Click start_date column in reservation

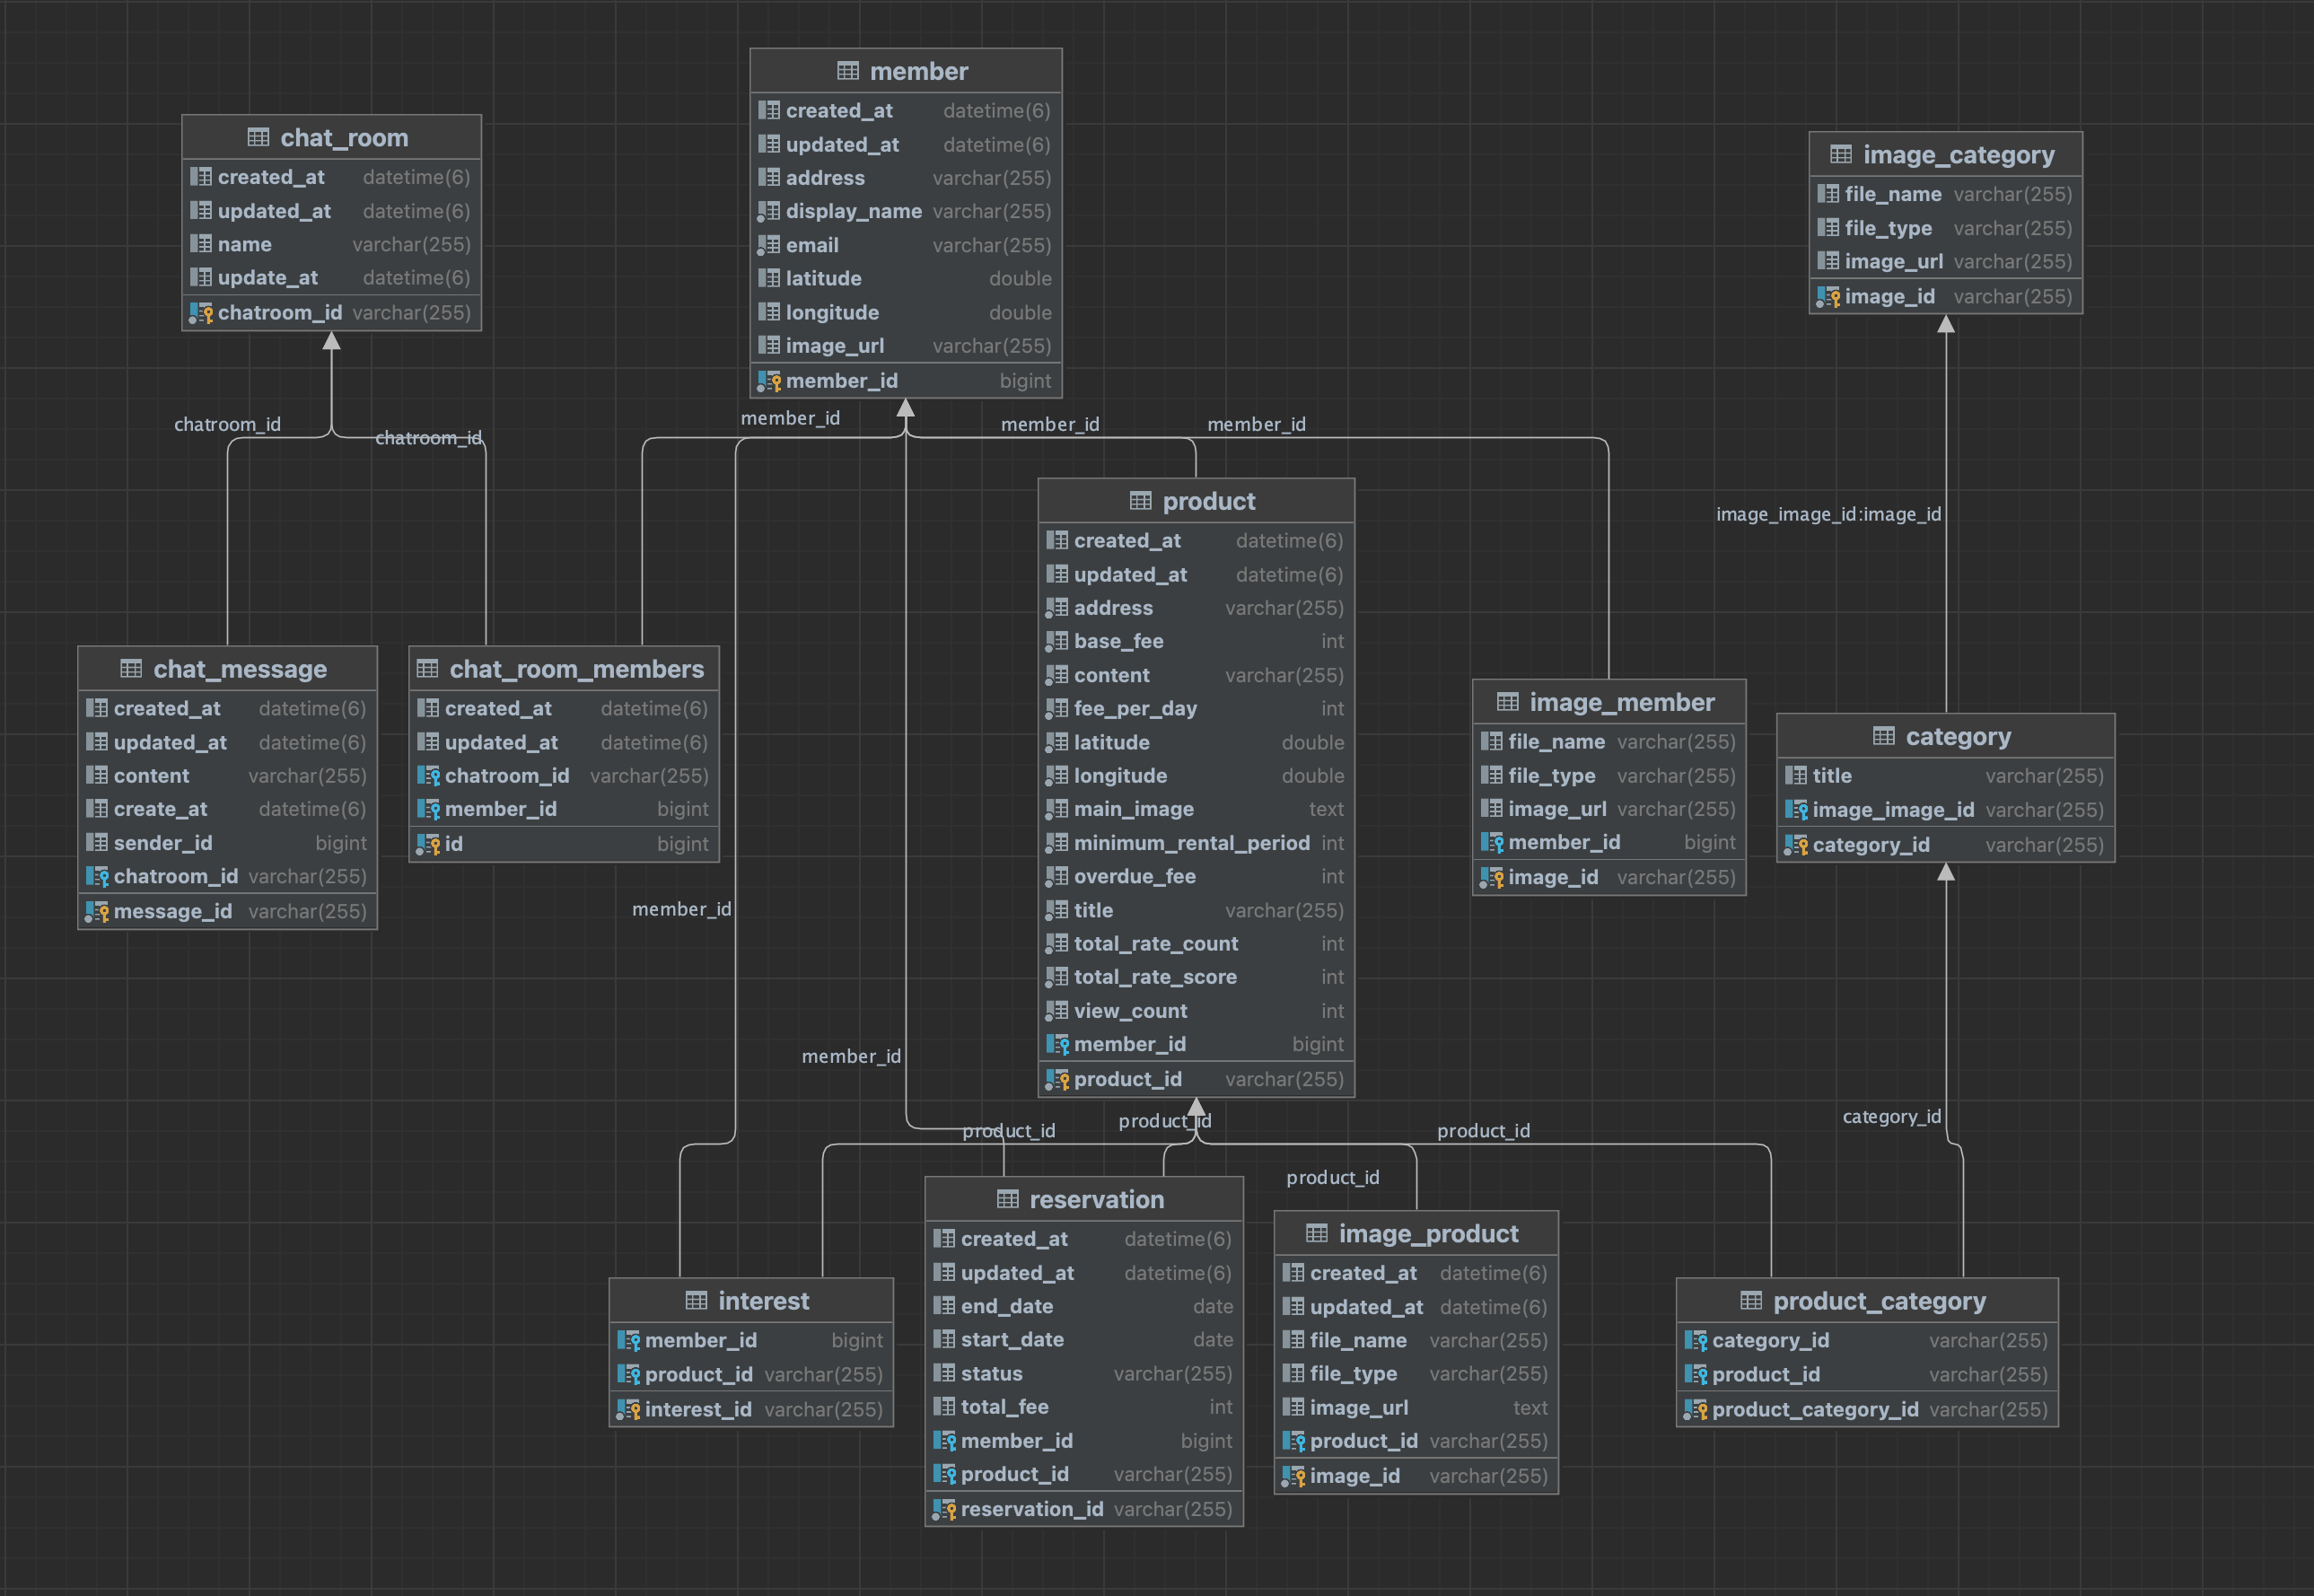(1084, 1340)
